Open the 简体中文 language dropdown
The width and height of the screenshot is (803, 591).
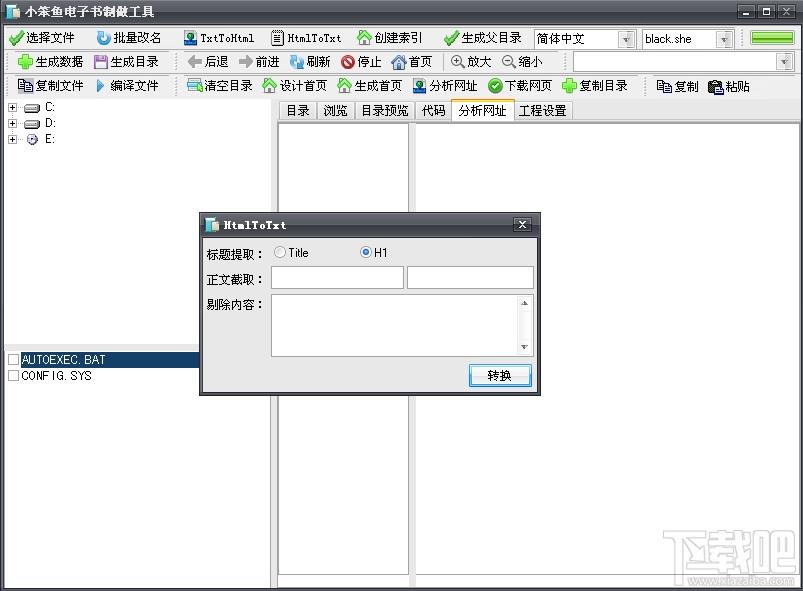(x=627, y=39)
